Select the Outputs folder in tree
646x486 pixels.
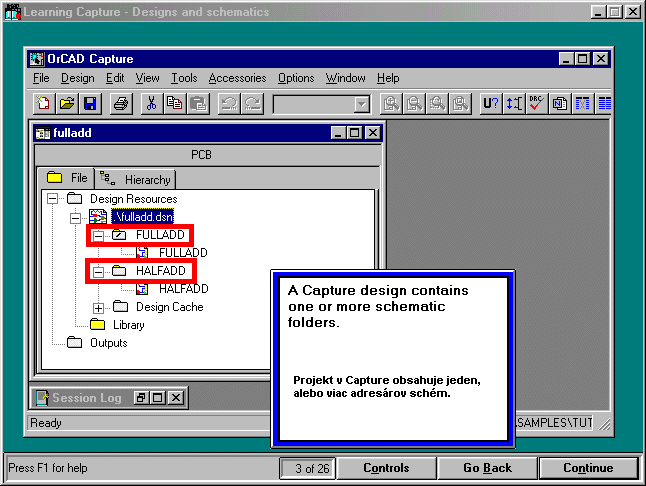108,343
